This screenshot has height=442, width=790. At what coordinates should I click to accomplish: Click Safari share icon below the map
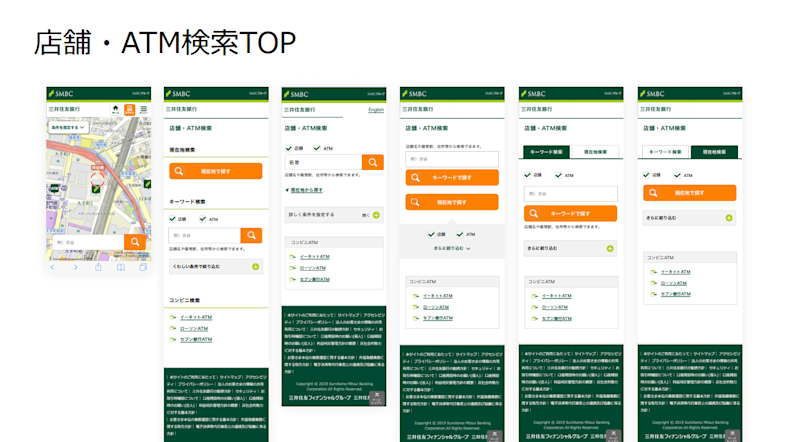[x=98, y=267]
